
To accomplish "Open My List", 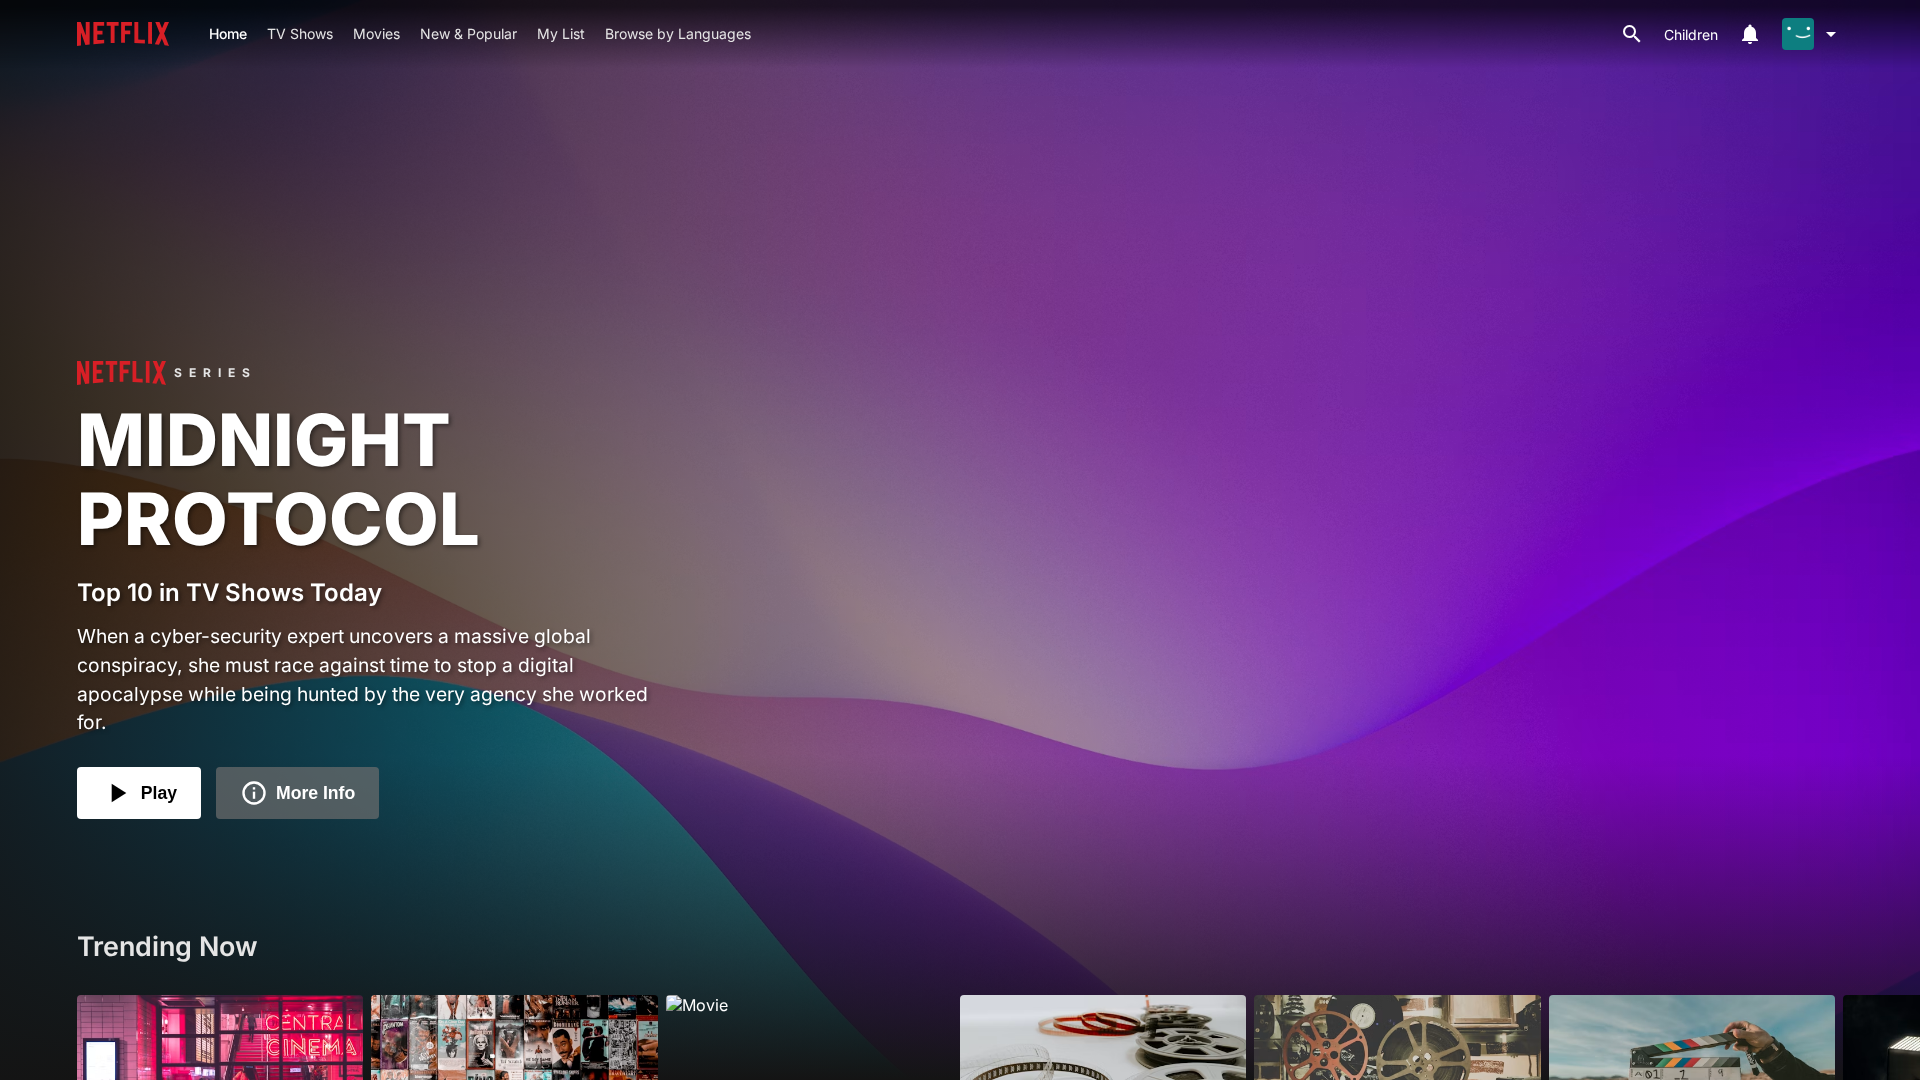I will 561,34.
